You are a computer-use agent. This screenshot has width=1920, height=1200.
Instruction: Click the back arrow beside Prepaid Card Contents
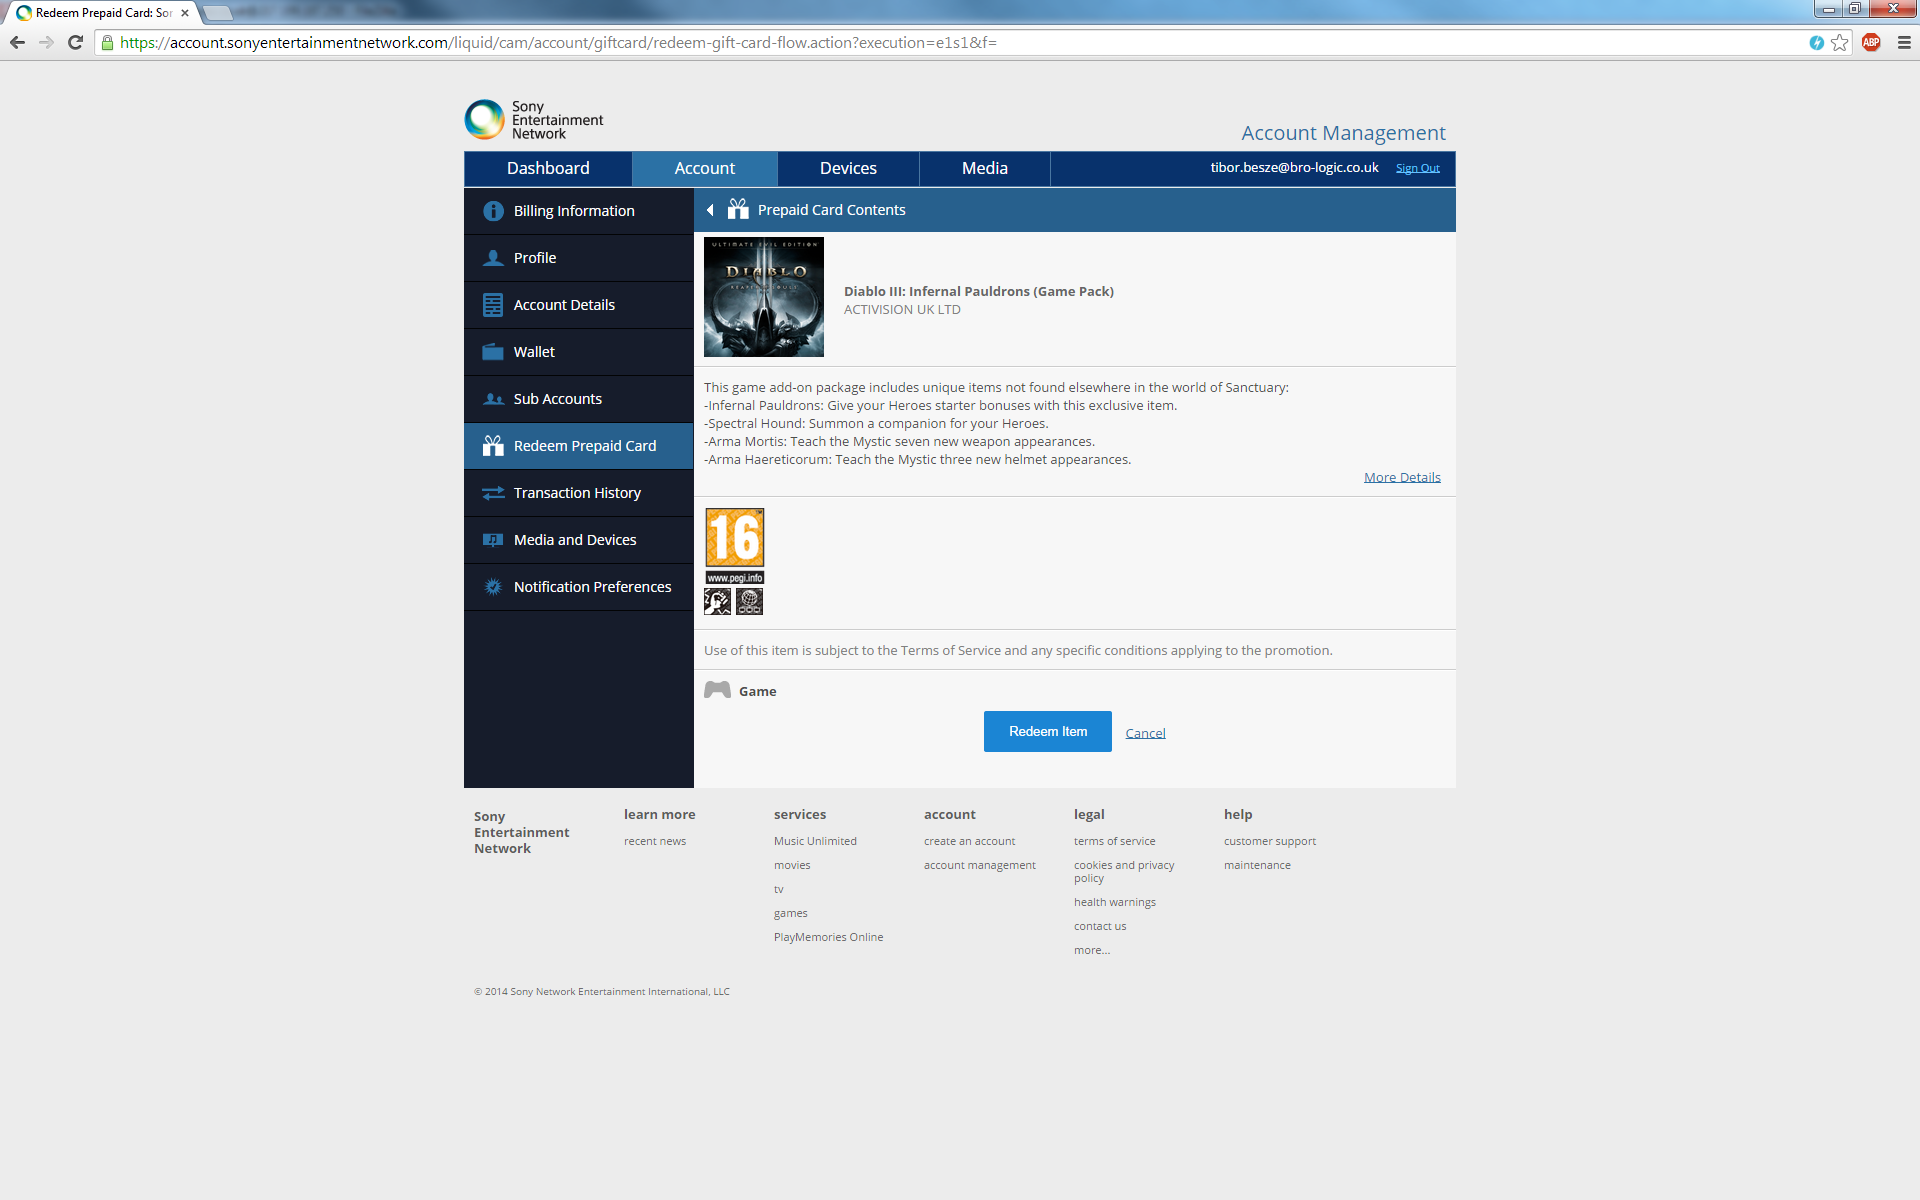pos(710,210)
